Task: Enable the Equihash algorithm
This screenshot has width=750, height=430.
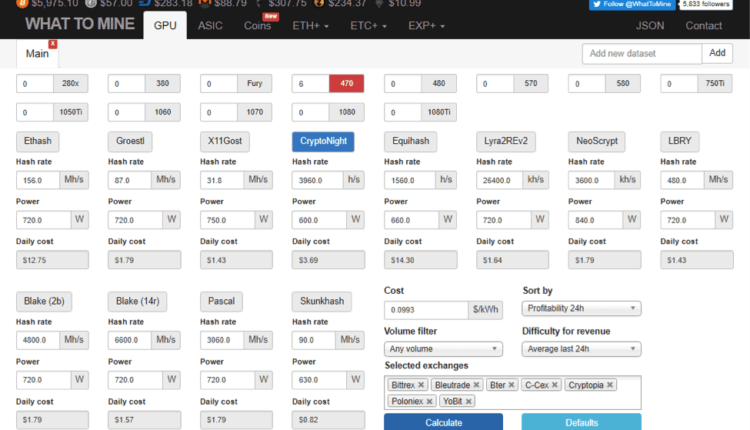Action: point(410,142)
